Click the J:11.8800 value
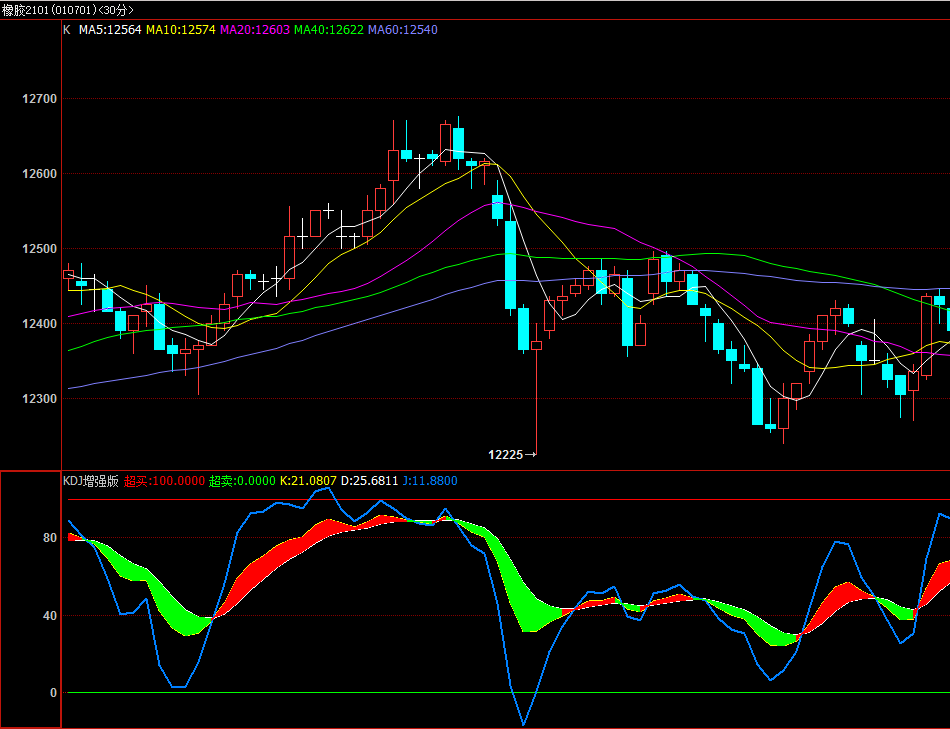Viewport: 950px width, 729px height. pyautogui.click(x=430, y=481)
